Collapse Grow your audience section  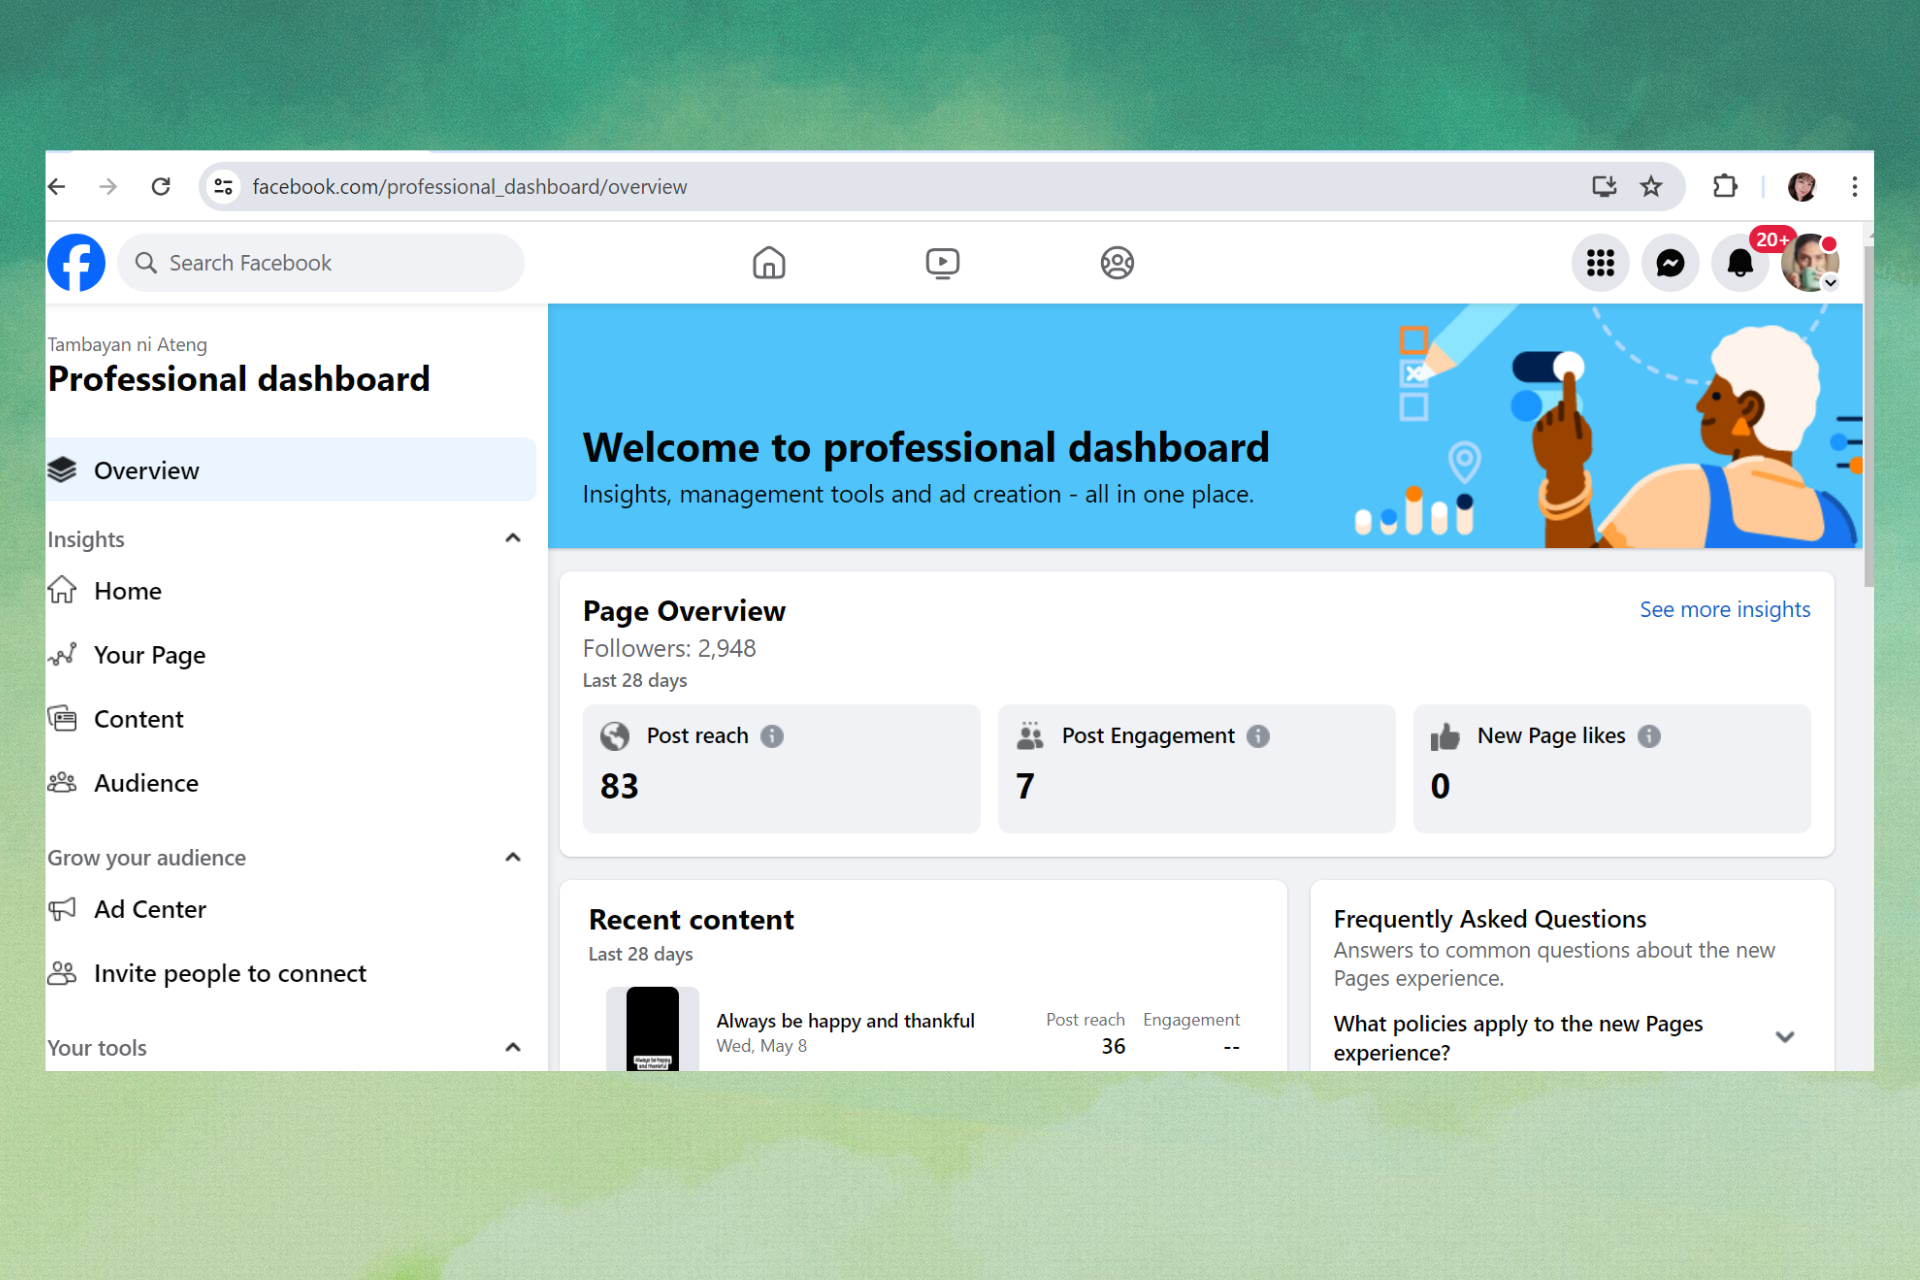coord(513,858)
